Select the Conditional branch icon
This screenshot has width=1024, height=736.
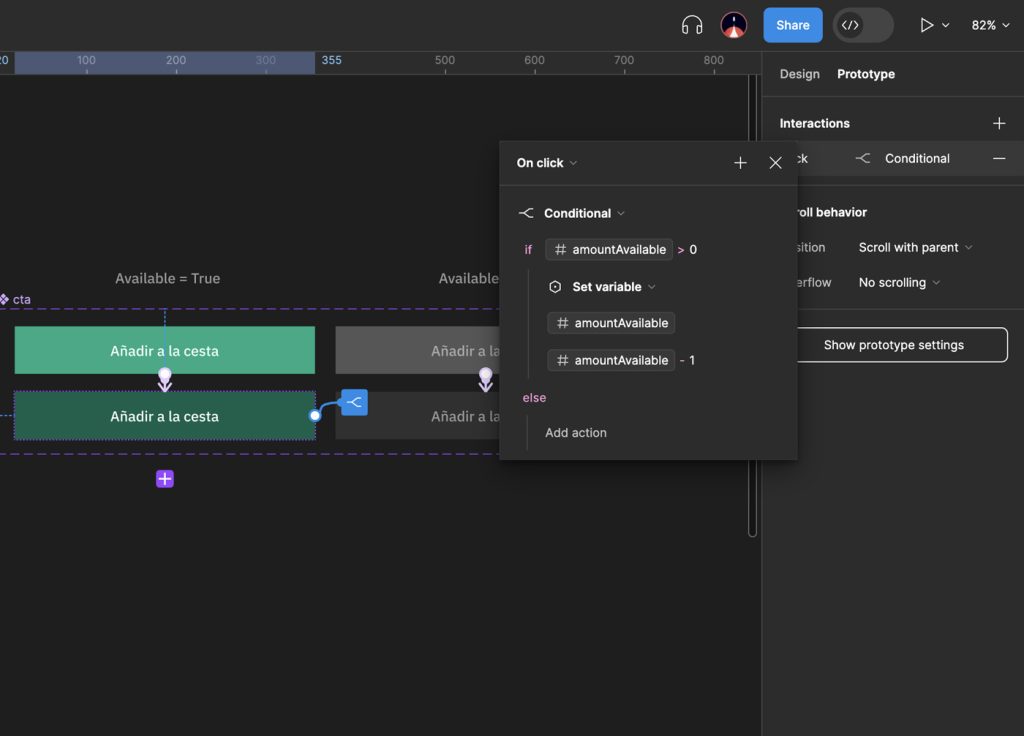point(526,212)
